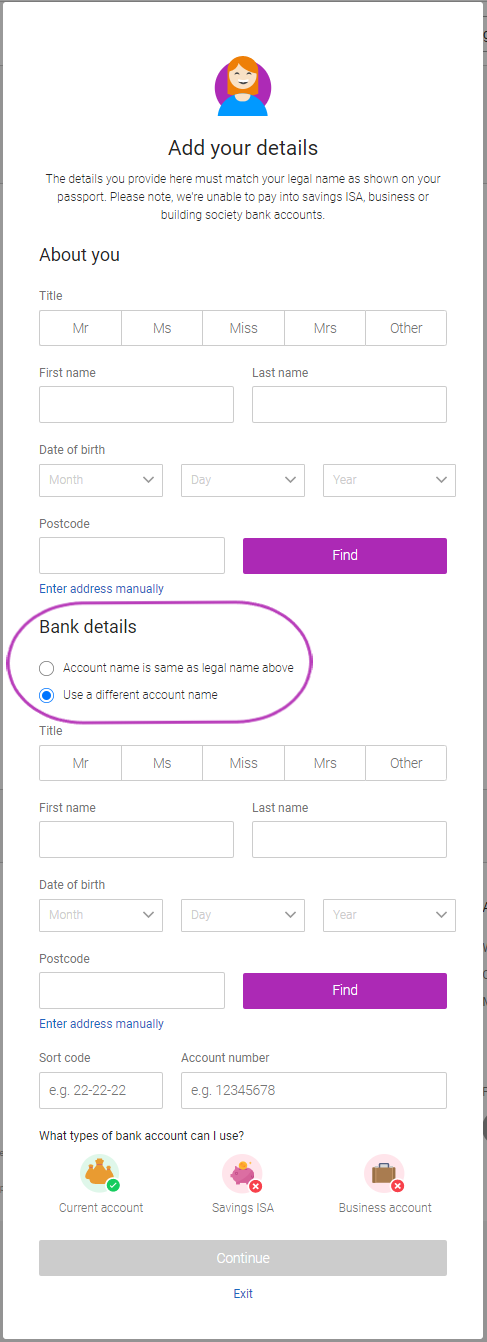Open the Month dropdown under About you

click(101, 480)
